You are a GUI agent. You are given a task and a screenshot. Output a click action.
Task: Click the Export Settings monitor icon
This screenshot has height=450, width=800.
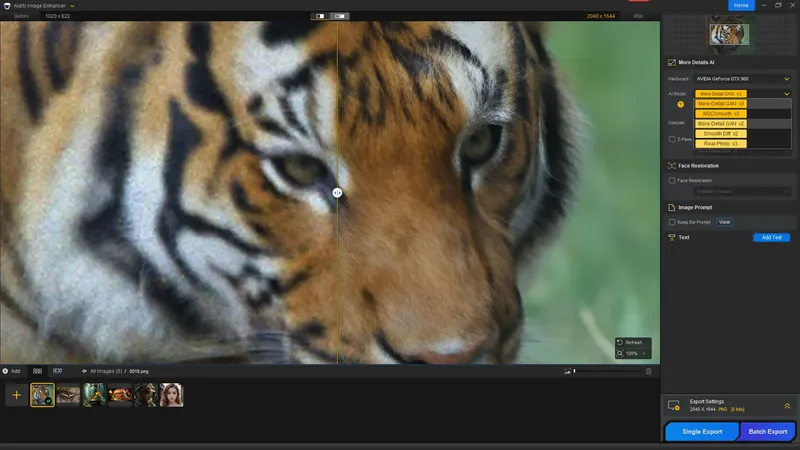673,405
